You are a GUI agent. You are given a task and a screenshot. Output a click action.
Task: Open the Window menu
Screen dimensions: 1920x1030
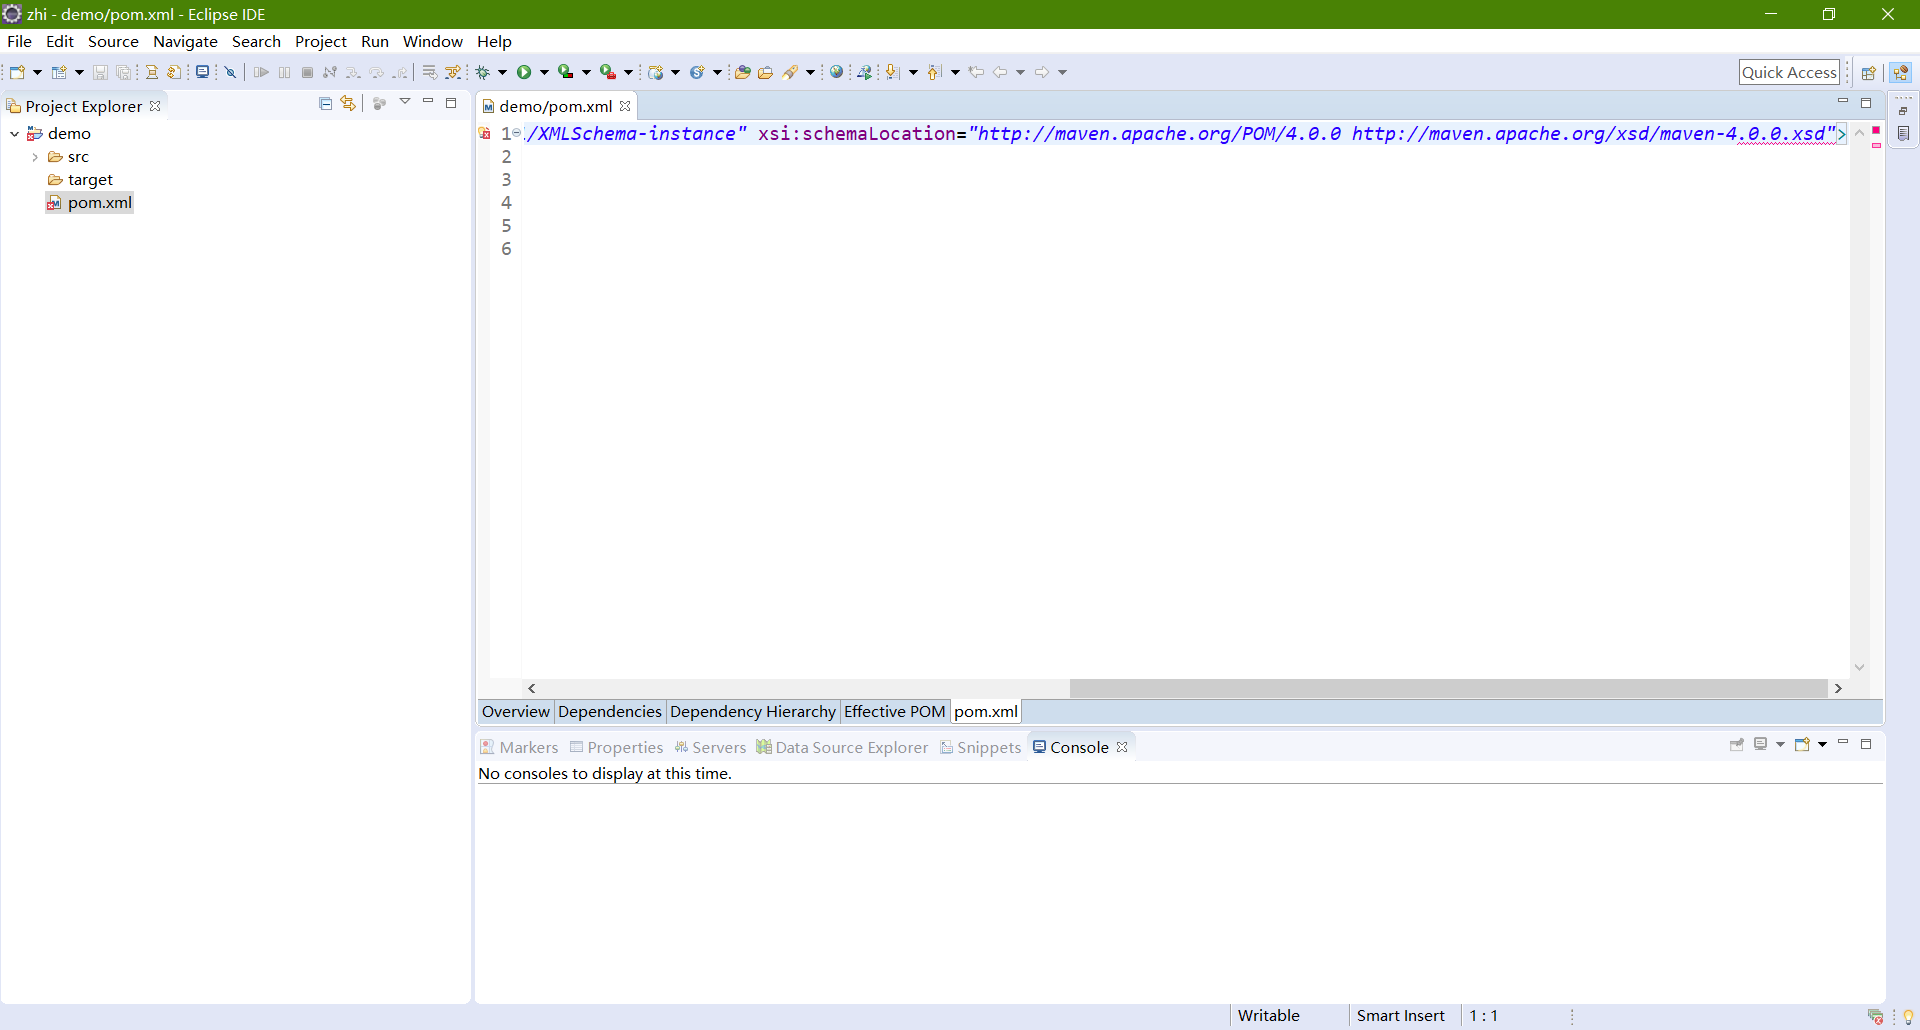point(432,41)
